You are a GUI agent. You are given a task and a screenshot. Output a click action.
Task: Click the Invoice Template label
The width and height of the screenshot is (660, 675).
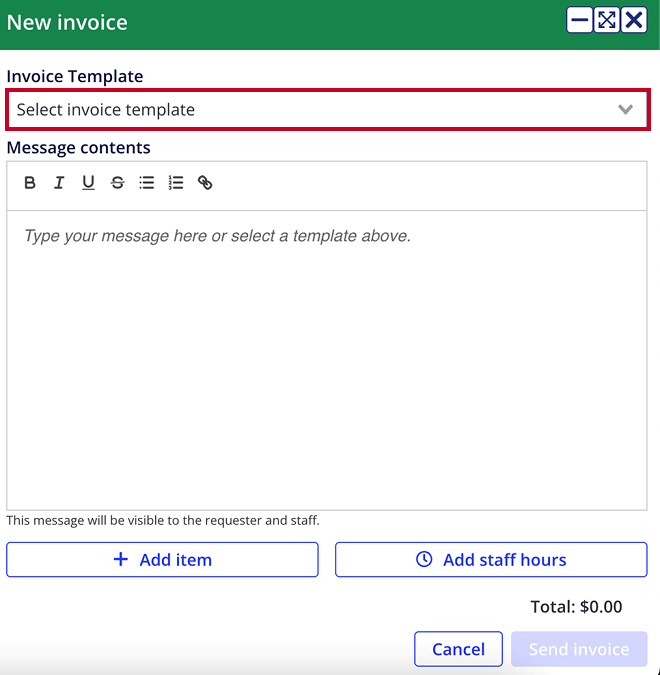75,76
